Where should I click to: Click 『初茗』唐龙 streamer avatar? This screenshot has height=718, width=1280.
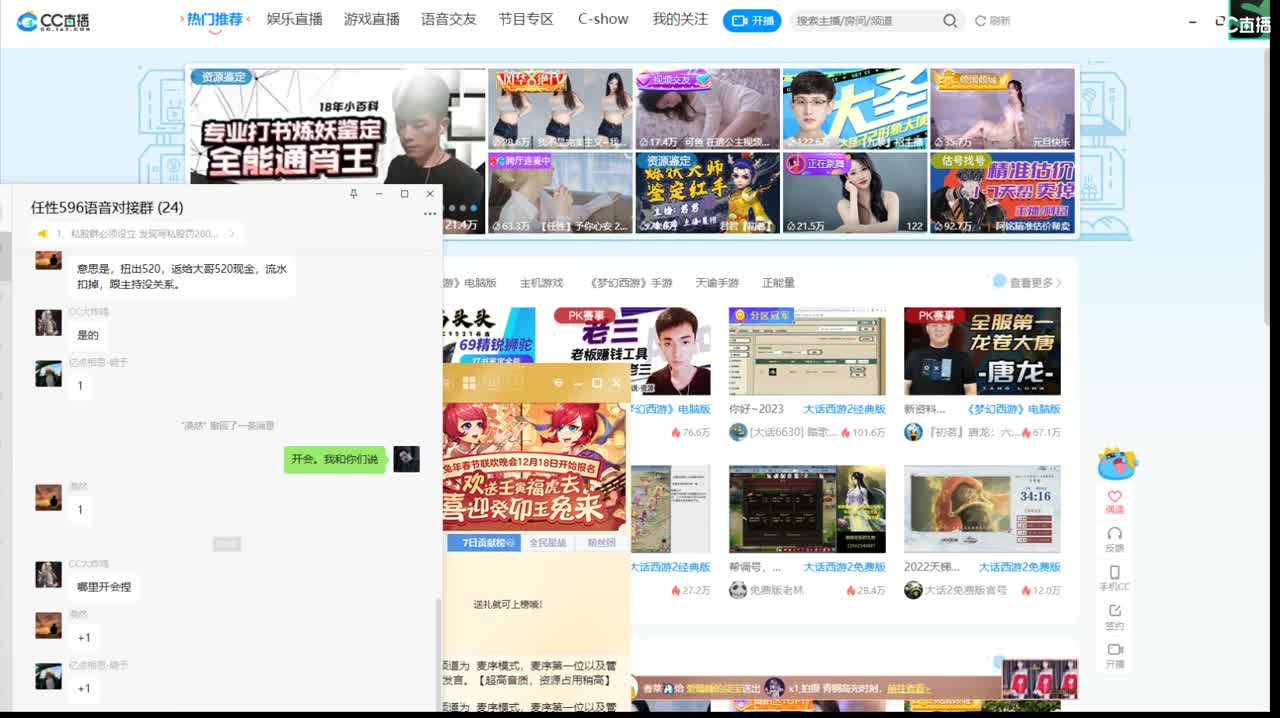pyautogui.click(x=913, y=432)
